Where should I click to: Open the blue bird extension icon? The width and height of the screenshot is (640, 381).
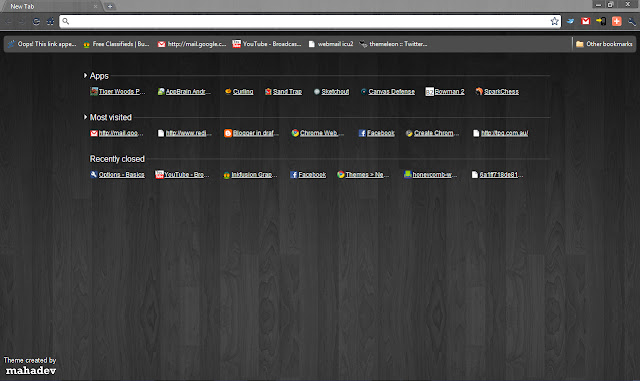click(570, 21)
